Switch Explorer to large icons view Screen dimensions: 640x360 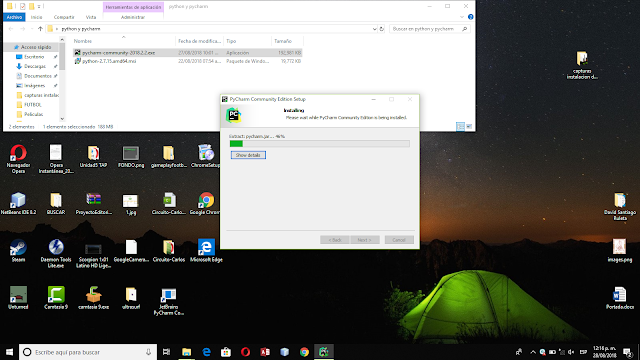[469, 127]
